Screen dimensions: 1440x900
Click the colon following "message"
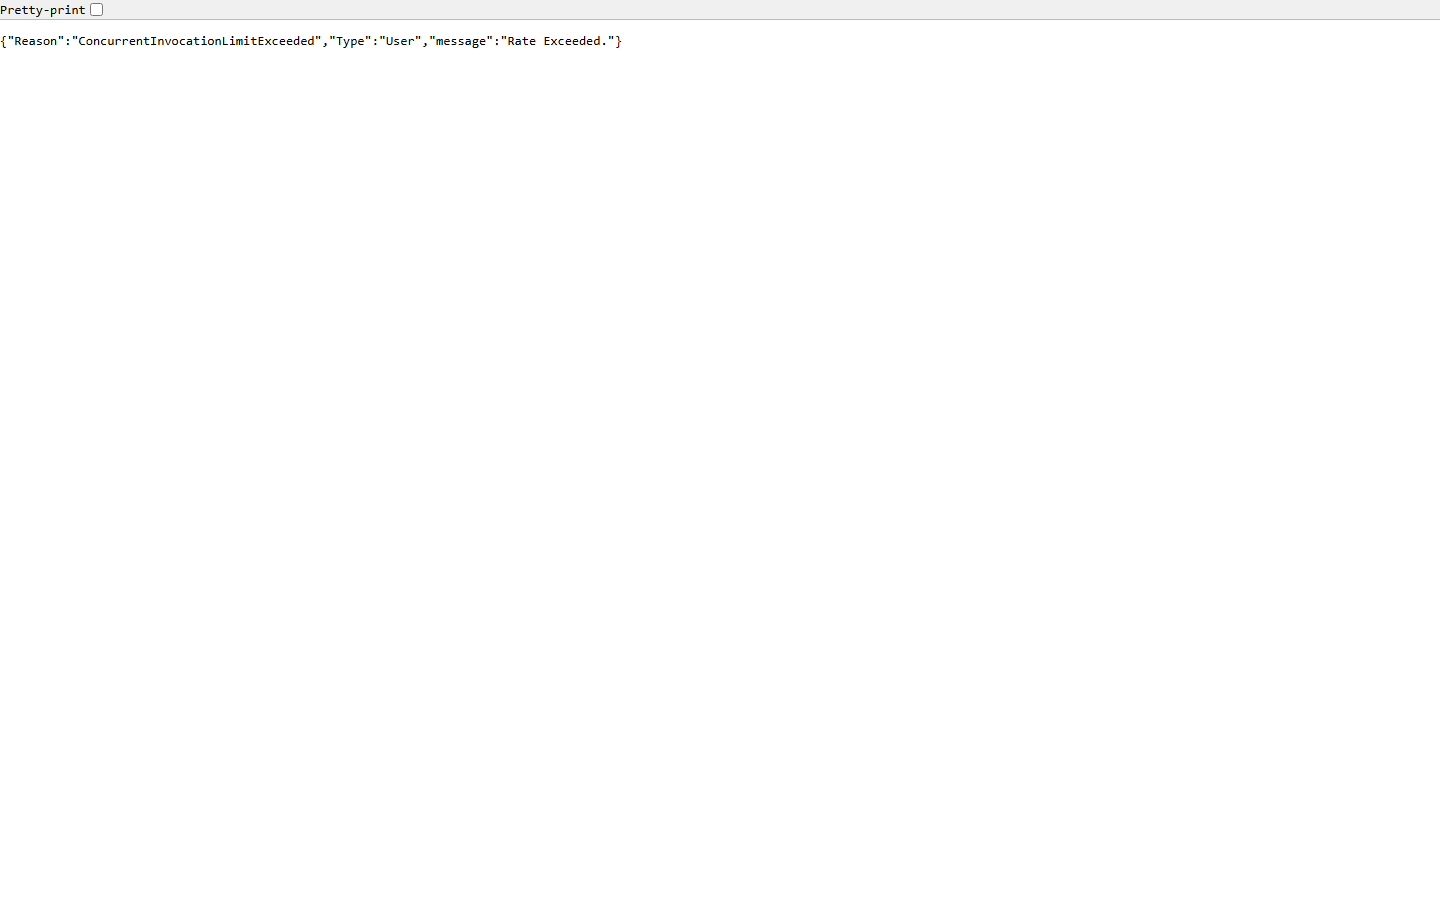(x=495, y=41)
